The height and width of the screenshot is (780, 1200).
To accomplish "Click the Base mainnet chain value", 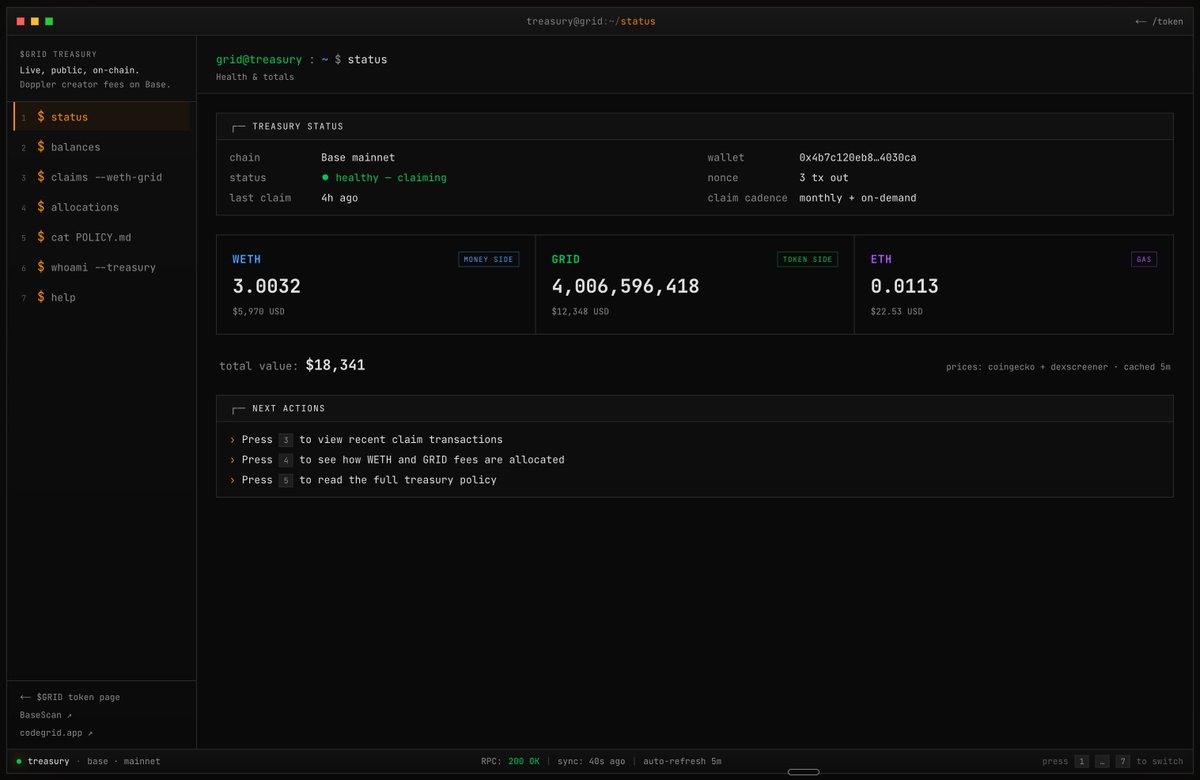I will tap(358, 158).
